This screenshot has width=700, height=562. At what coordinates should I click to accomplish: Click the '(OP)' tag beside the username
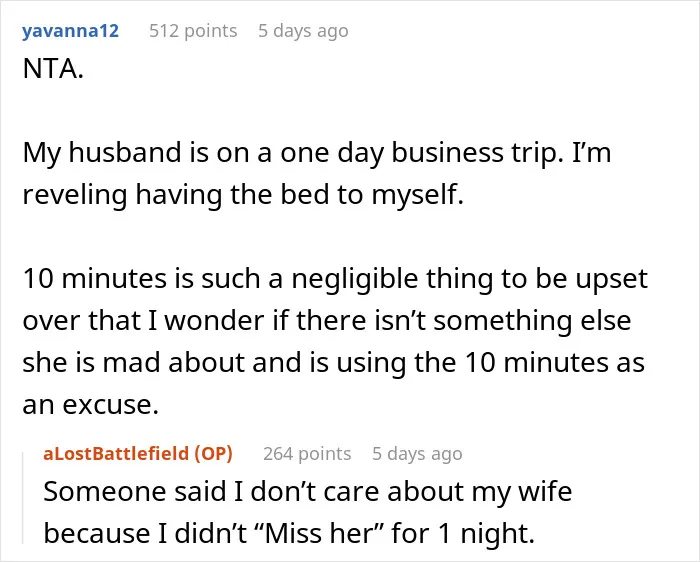(213, 454)
